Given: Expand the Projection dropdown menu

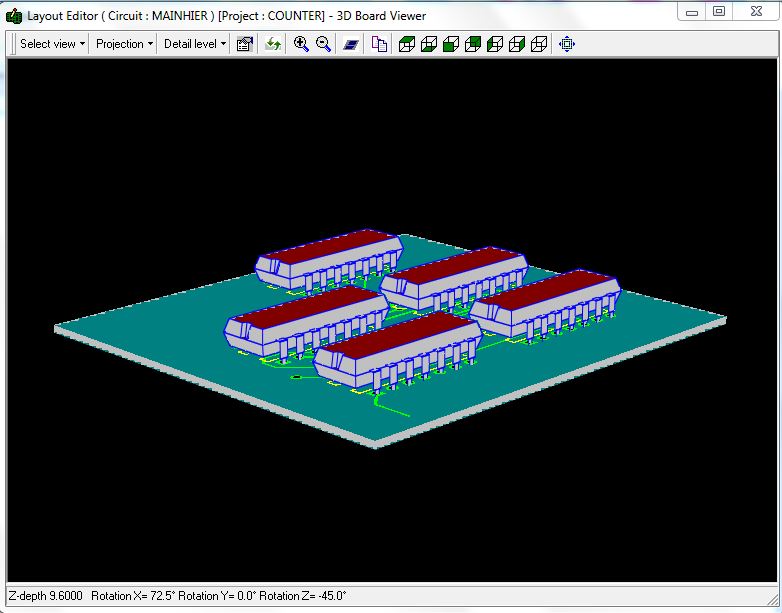Looking at the screenshot, I should (x=124, y=44).
